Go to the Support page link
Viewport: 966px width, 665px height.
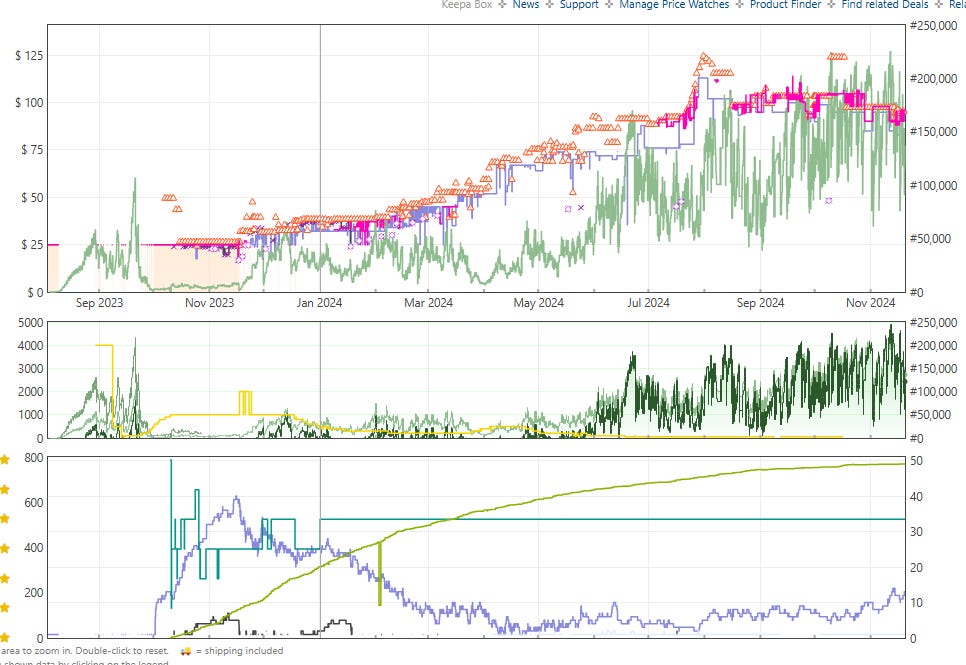(579, 4)
